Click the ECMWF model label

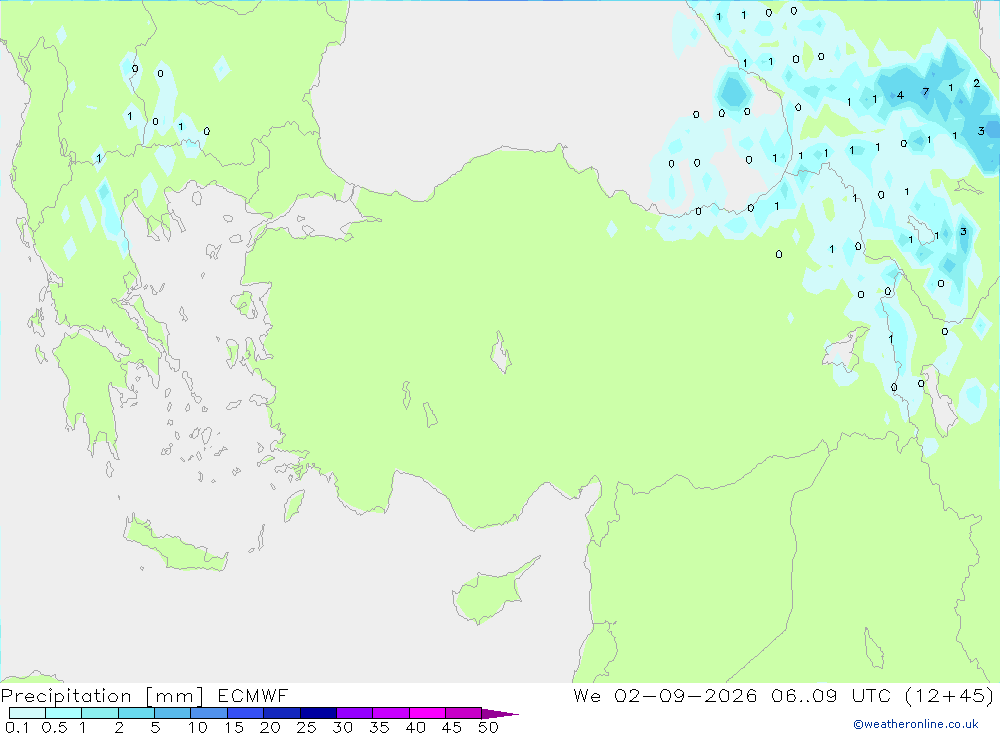tap(253, 696)
